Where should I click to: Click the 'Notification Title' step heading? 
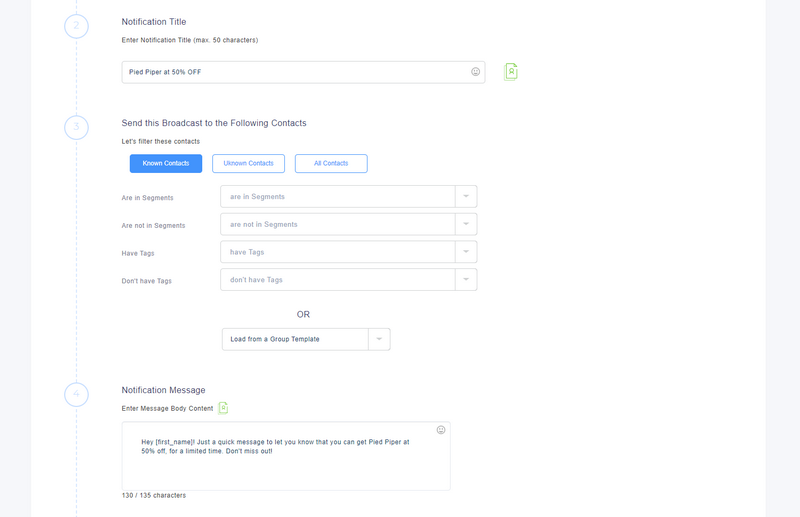[x=154, y=22]
